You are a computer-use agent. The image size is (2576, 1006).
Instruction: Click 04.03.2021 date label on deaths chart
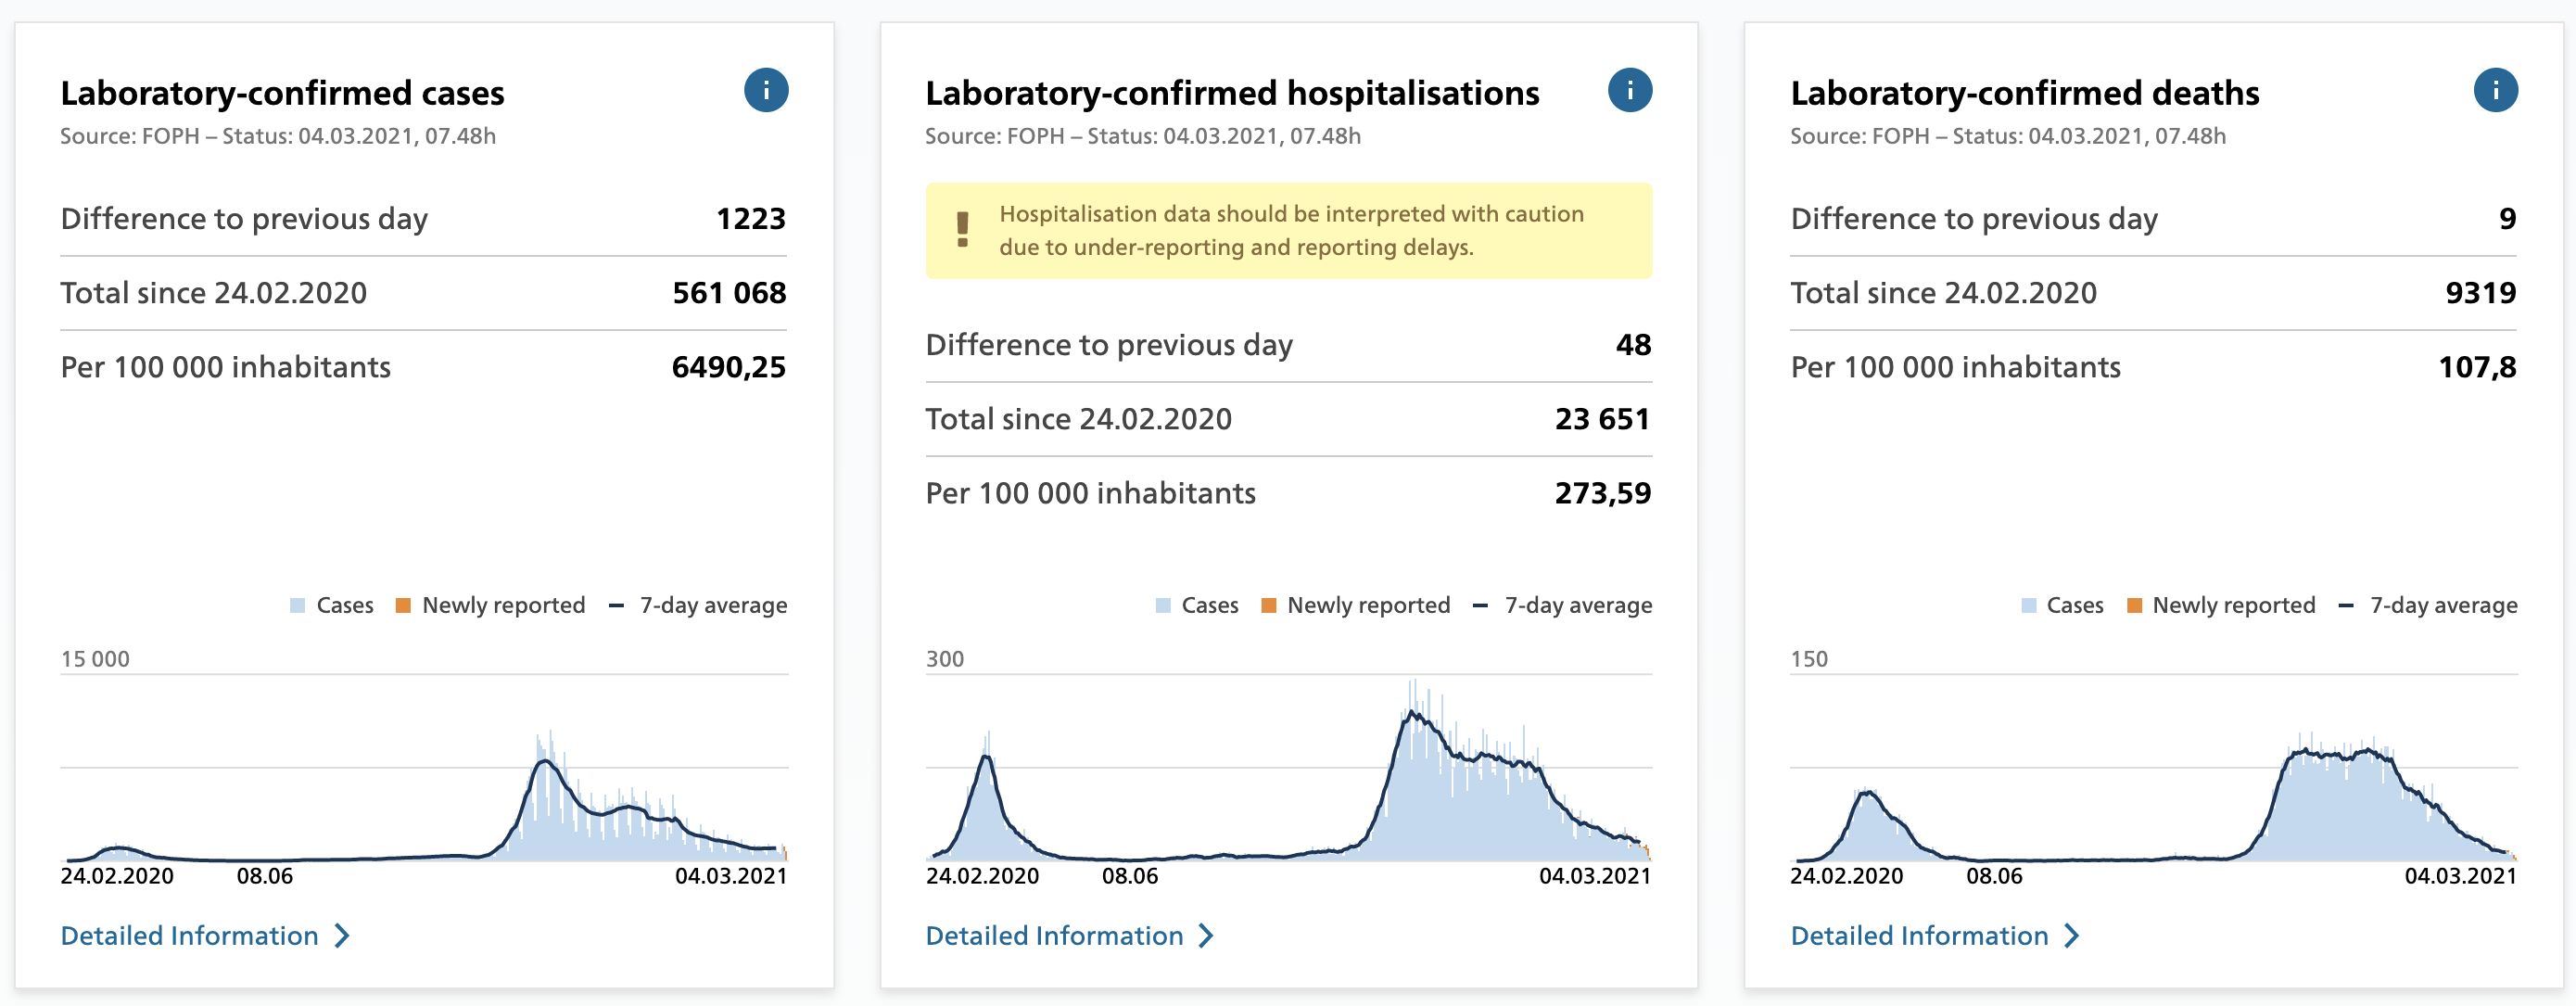[2460, 877]
